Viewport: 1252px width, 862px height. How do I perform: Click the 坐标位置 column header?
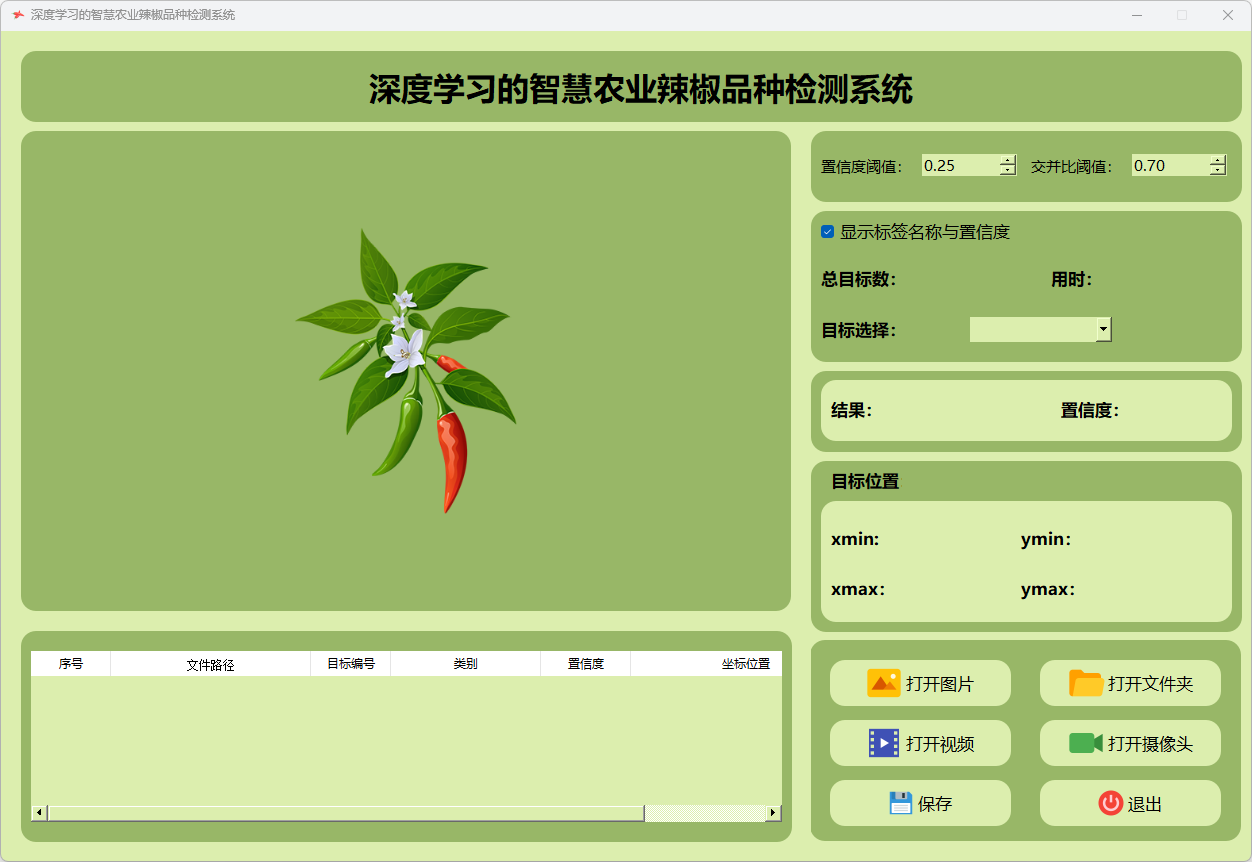coord(707,664)
